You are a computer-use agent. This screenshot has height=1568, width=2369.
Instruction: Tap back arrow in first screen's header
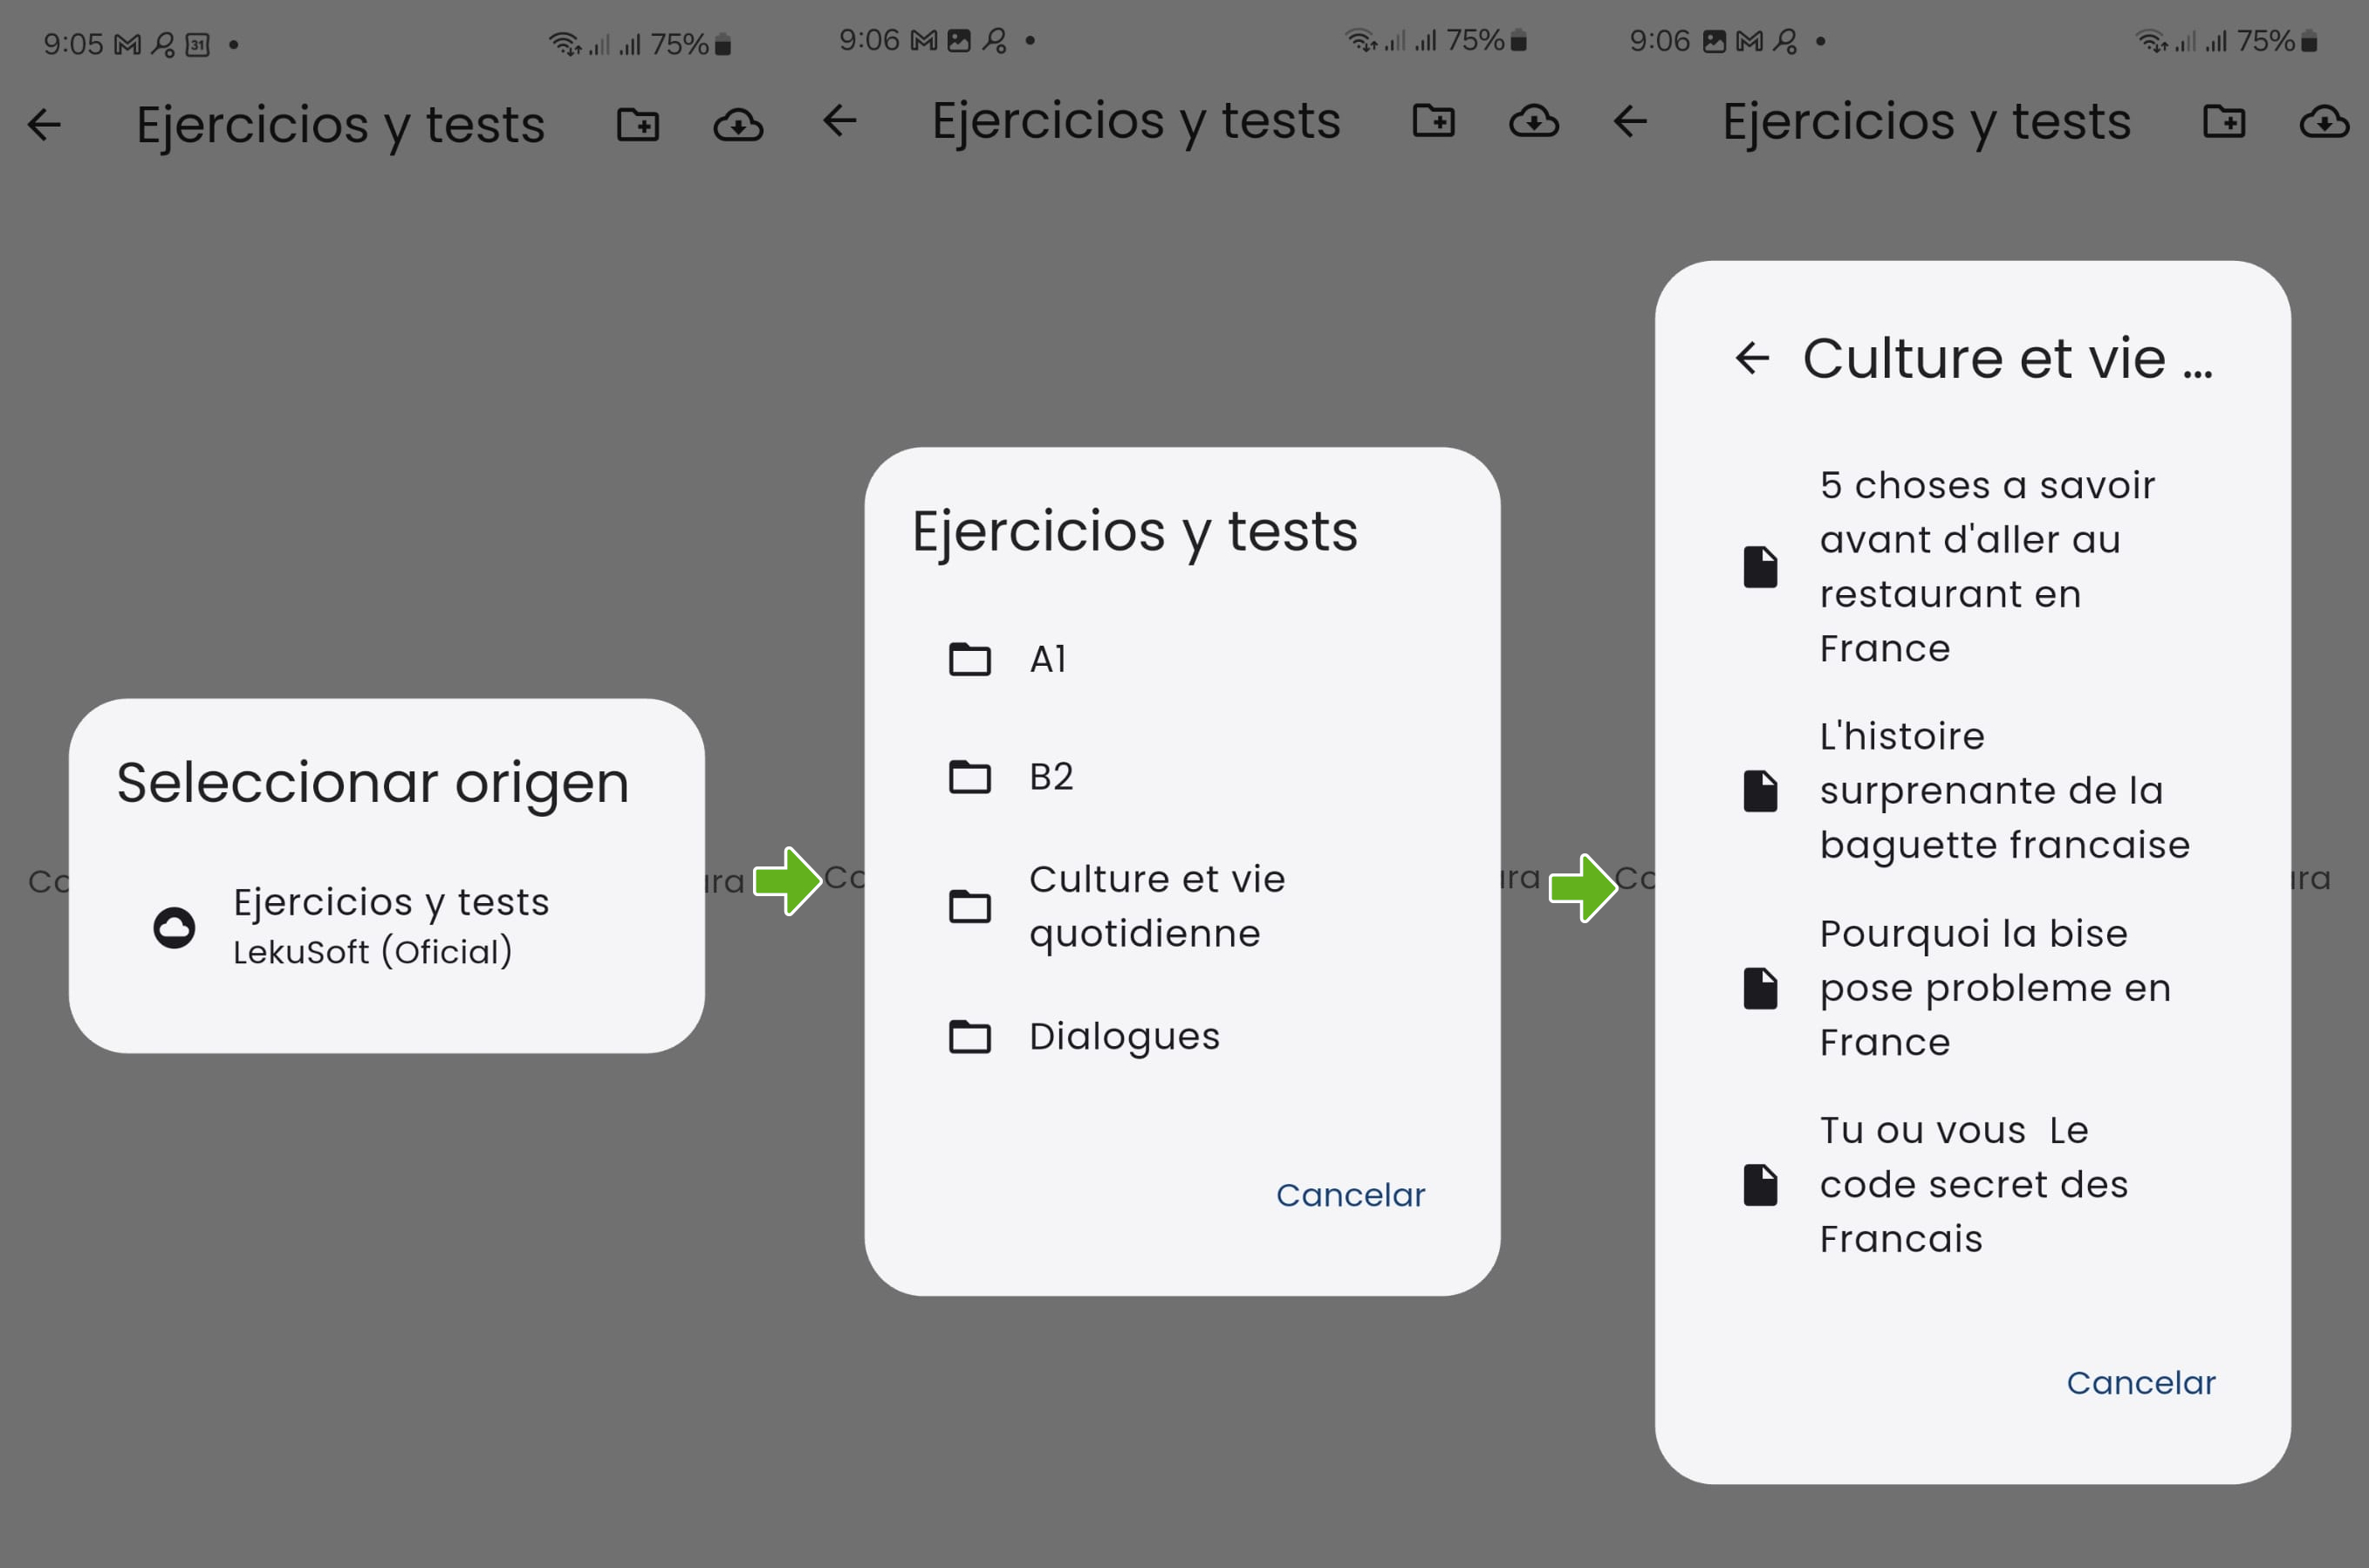[44, 125]
